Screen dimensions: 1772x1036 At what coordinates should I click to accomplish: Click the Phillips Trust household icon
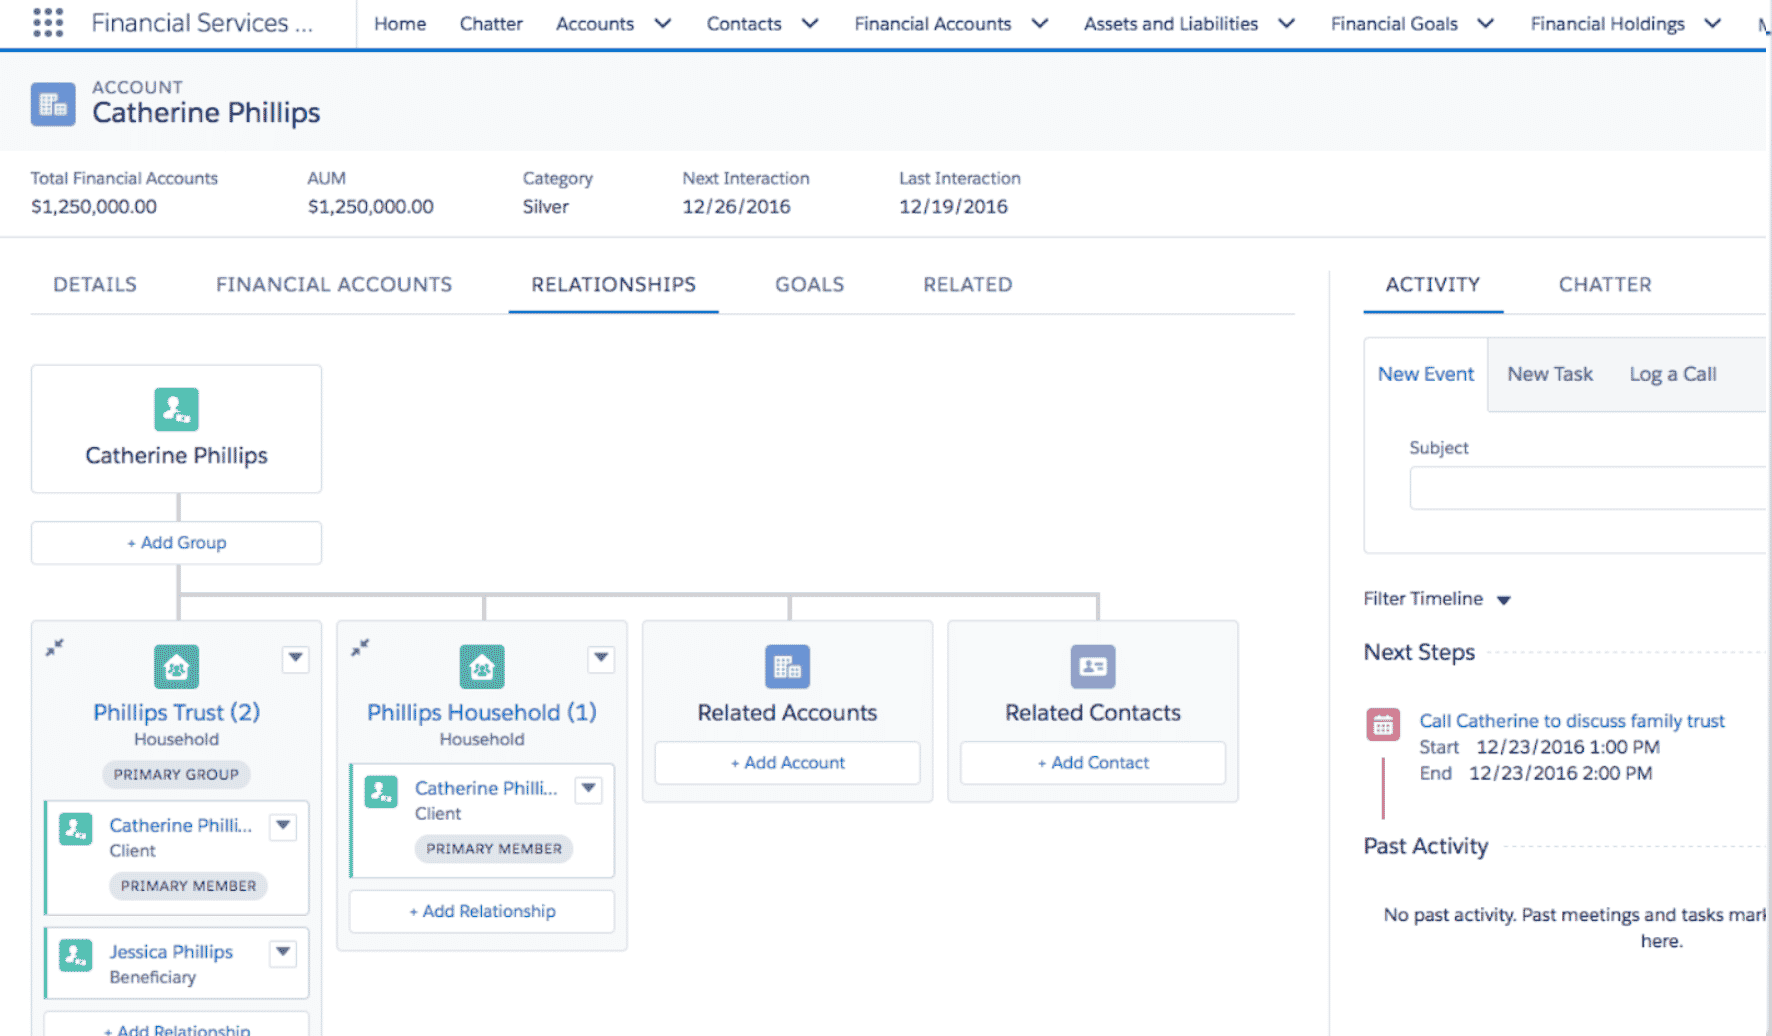click(x=176, y=667)
